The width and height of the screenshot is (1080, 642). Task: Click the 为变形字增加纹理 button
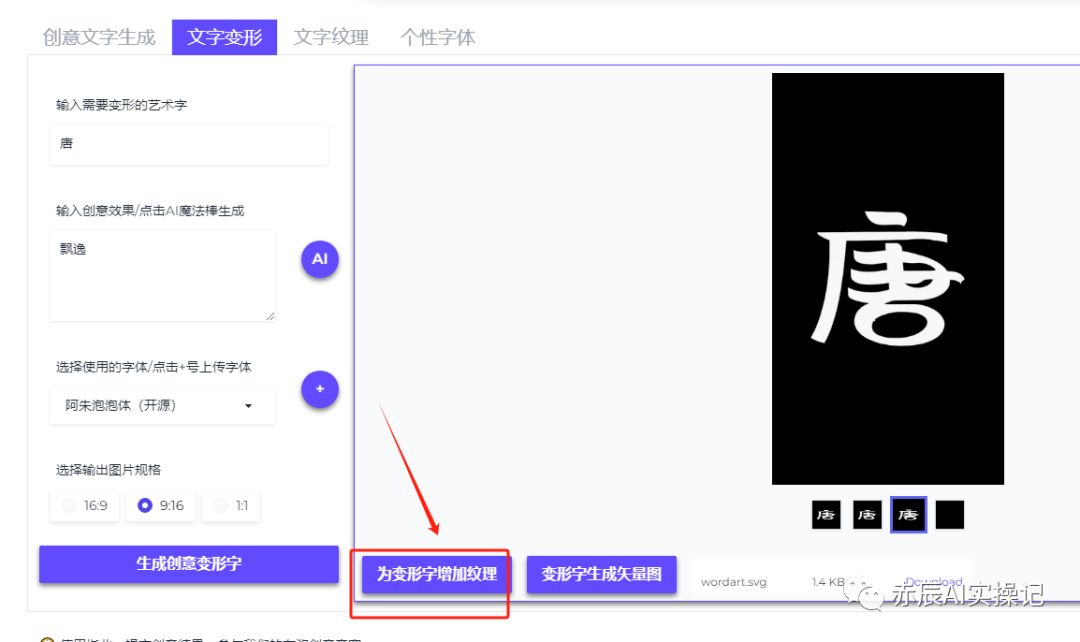(x=437, y=574)
